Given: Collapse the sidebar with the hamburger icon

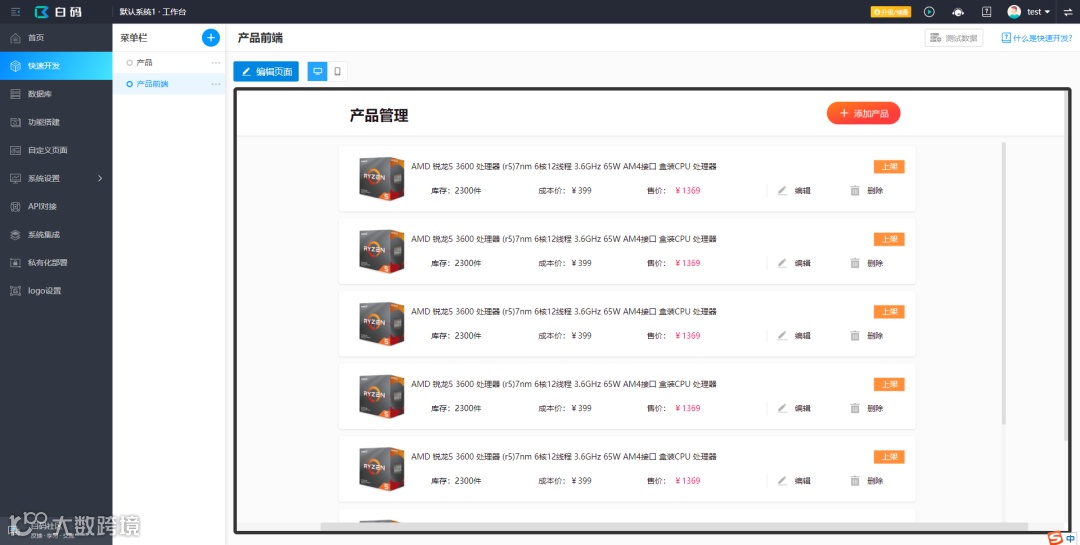Looking at the screenshot, I should [15, 12].
